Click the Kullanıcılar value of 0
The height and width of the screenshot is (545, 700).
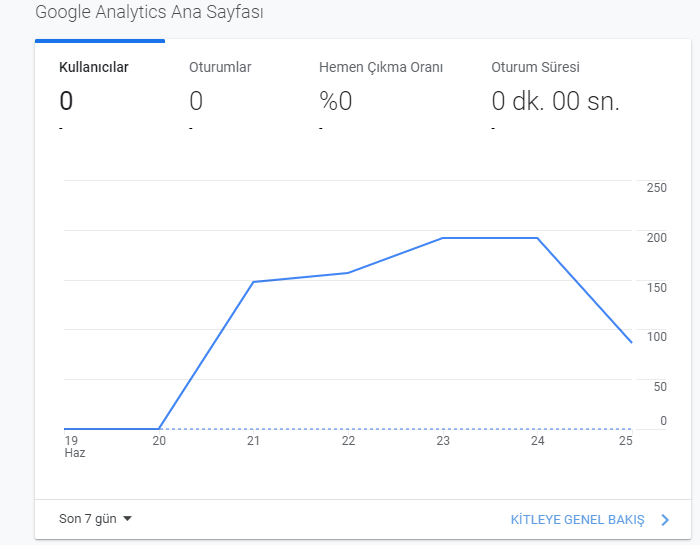point(66,101)
